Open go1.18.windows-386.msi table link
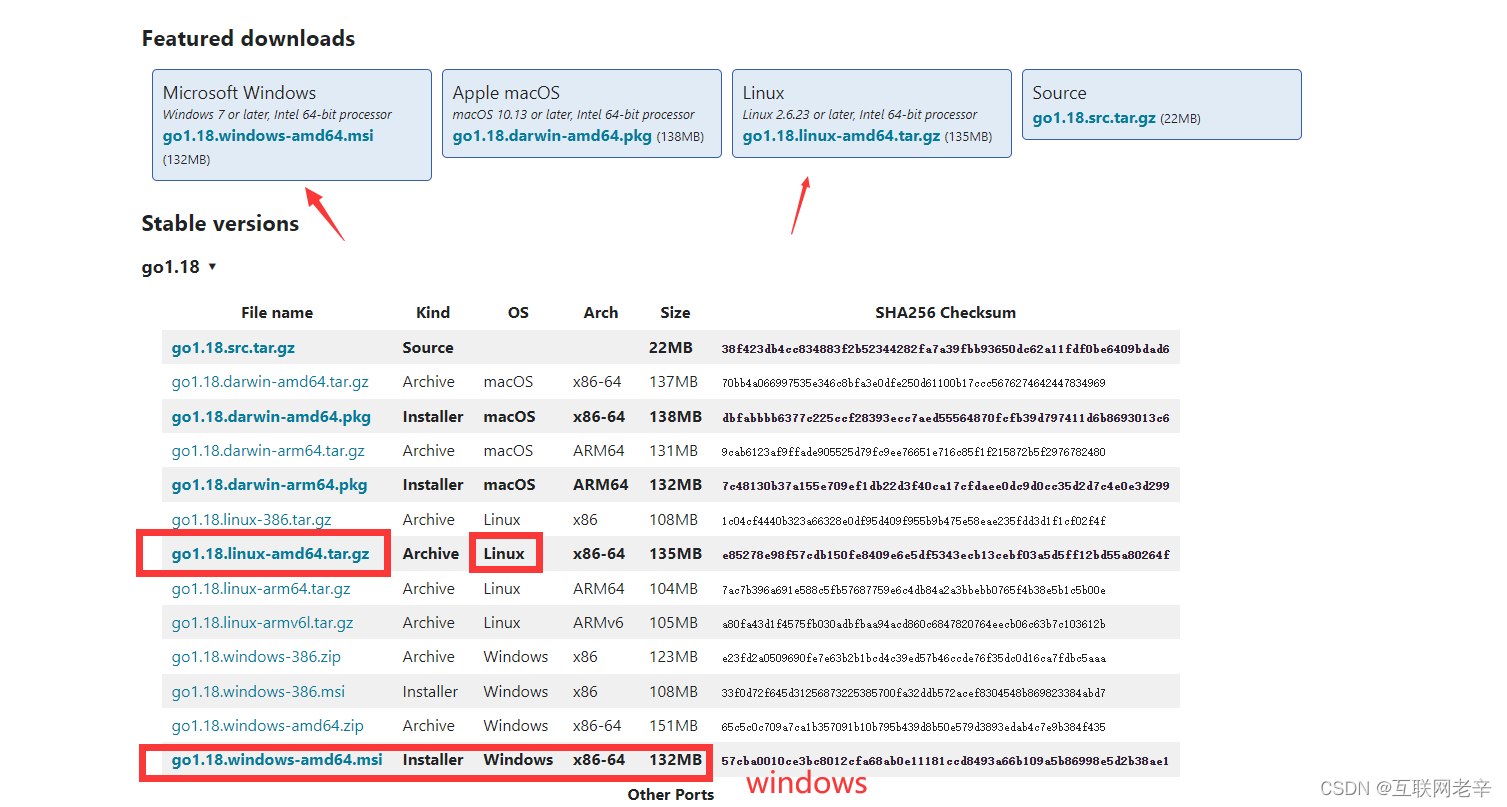Screen dimensions: 1507x807 click(x=258, y=692)
